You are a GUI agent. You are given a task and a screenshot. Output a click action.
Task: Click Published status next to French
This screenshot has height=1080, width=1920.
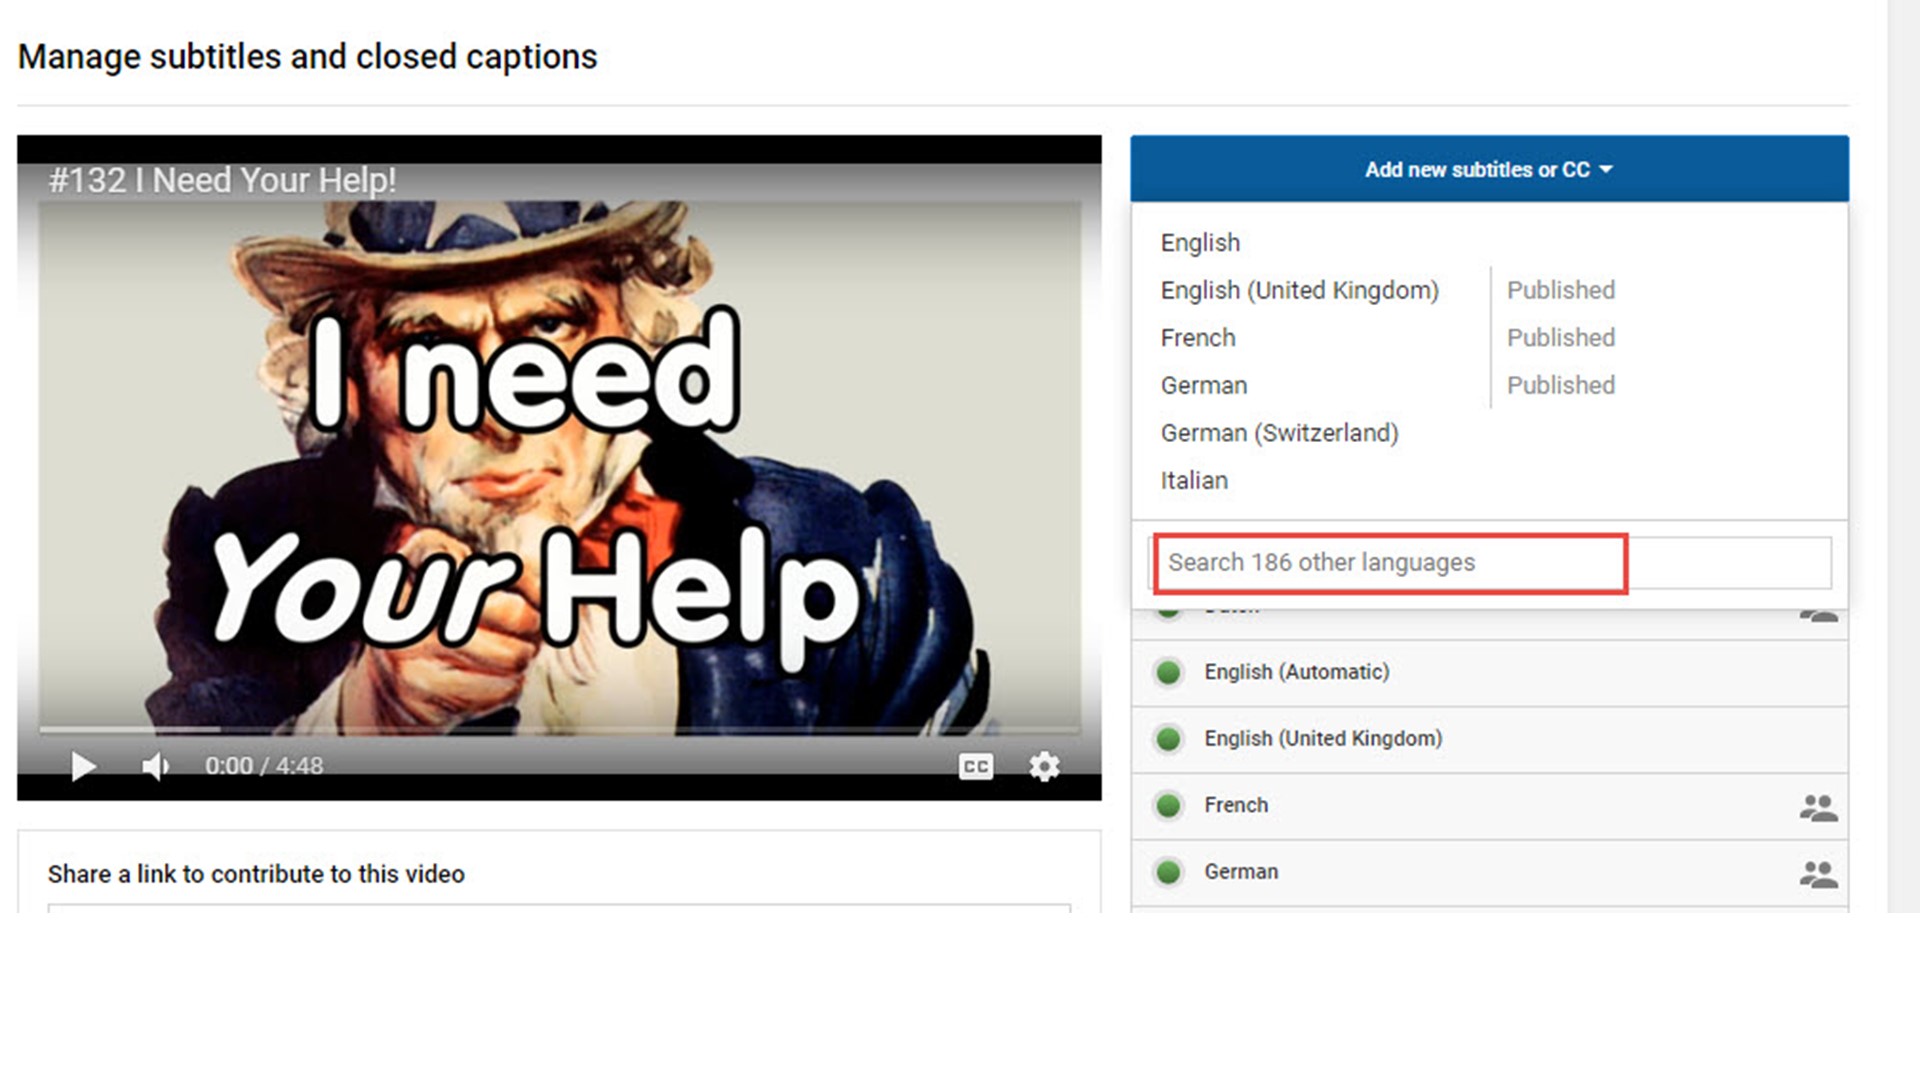click(1561, 338)
